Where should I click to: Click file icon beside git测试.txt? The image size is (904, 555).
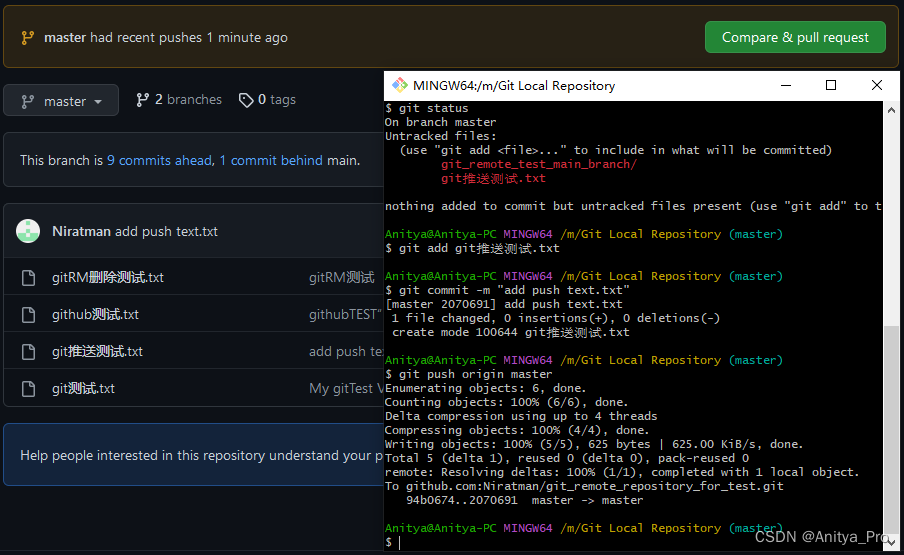(28, 388)
